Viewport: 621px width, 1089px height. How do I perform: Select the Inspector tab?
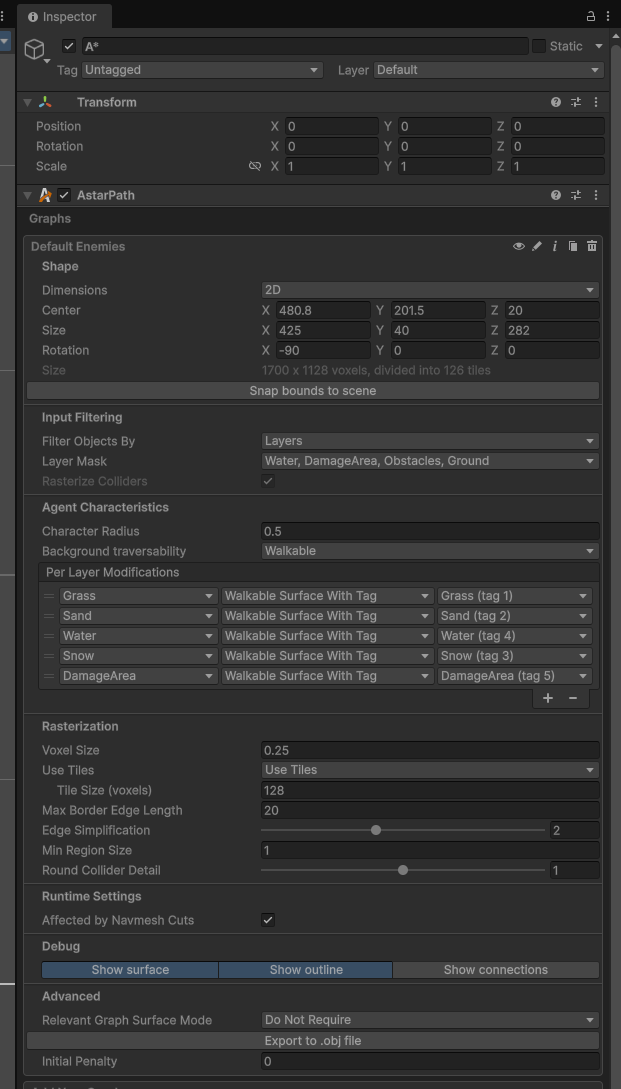point(62,17)
